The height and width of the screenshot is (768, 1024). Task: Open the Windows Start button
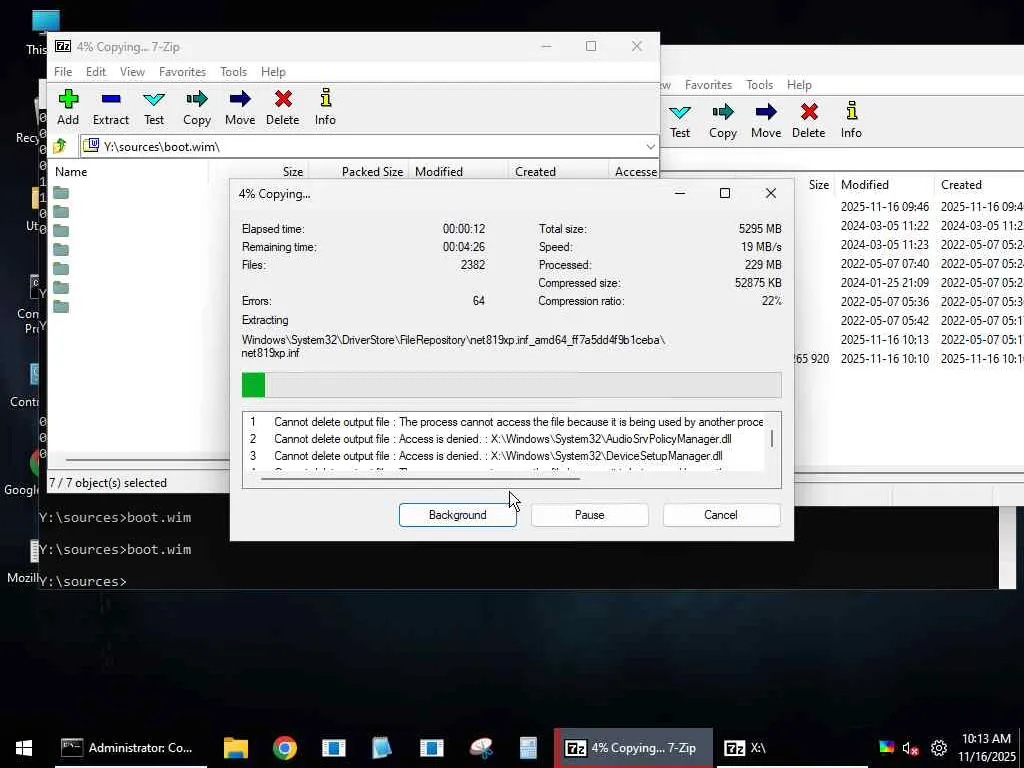[x=24, y=748]
